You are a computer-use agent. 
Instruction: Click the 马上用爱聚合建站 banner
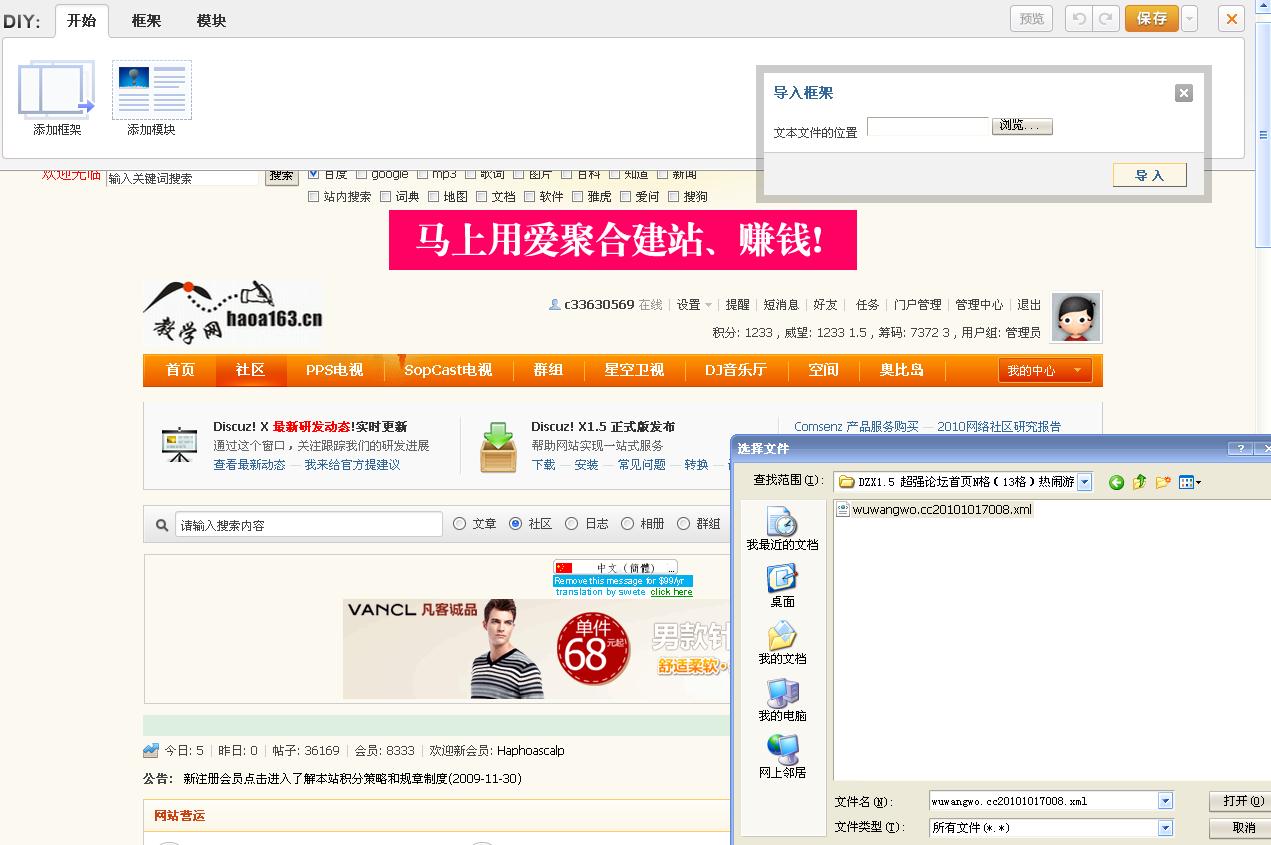tap(622, 240)
